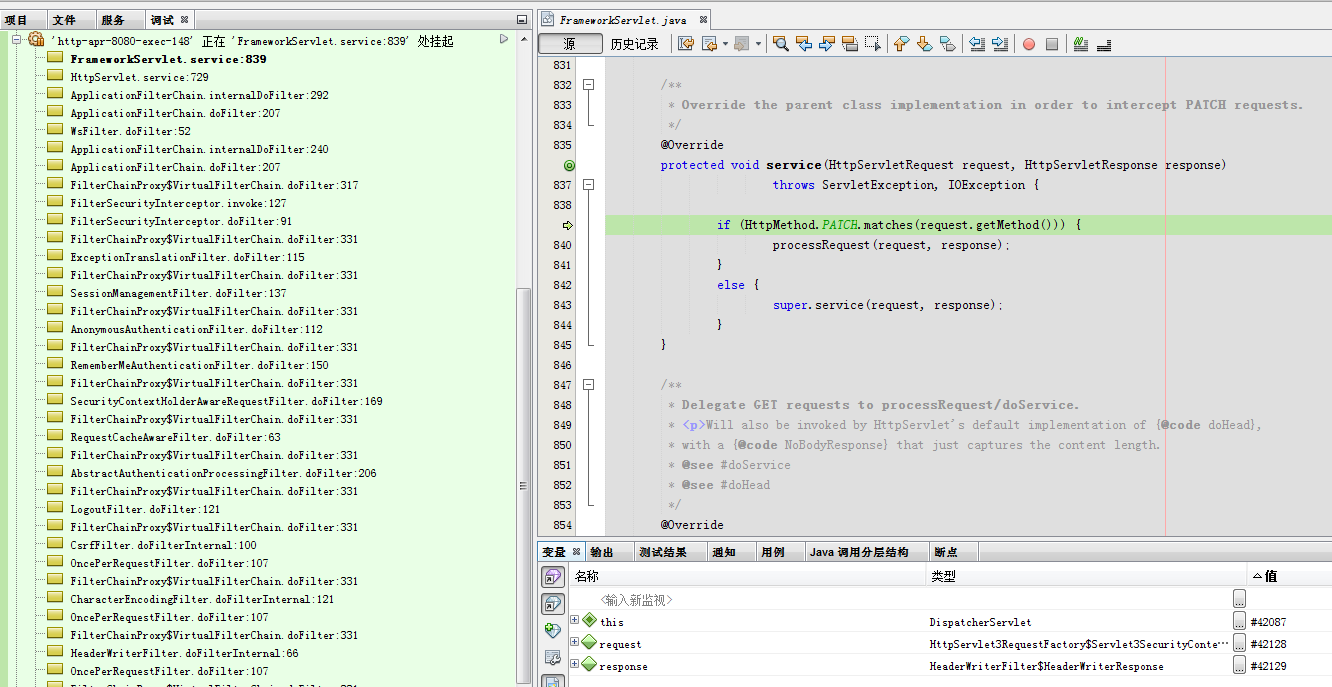The height and width of the screenshot is (687, 1332).
Task: Click the find selection magnifier icon
Action: [x=781, y=44]
